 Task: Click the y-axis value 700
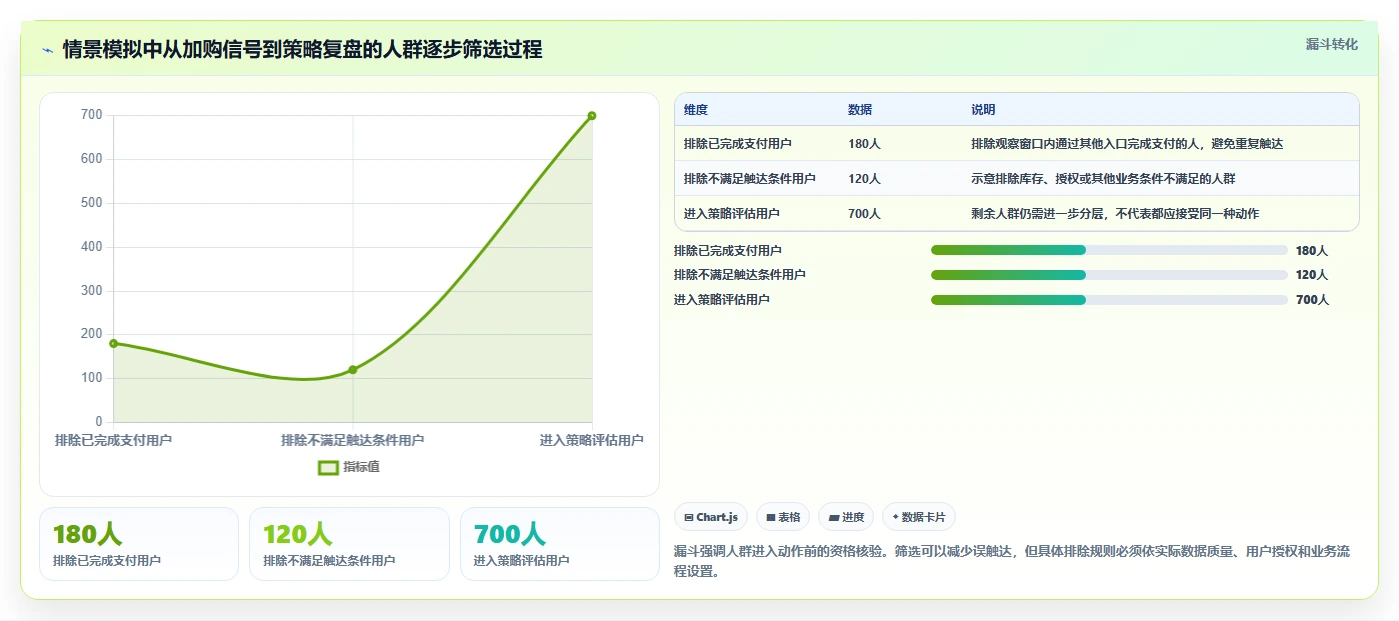pyautogui.click(x=92, y=115)
